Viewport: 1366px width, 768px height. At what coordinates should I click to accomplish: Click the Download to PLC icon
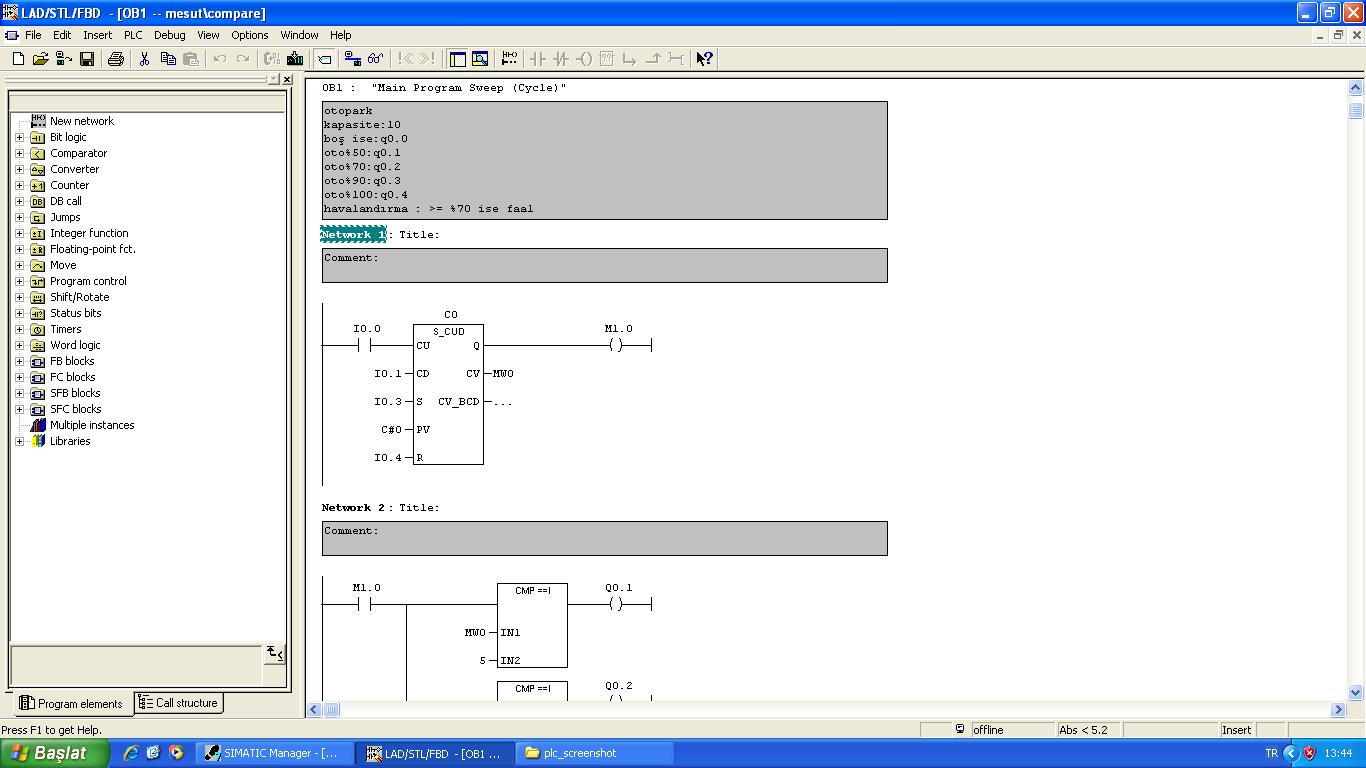[295, 59]
